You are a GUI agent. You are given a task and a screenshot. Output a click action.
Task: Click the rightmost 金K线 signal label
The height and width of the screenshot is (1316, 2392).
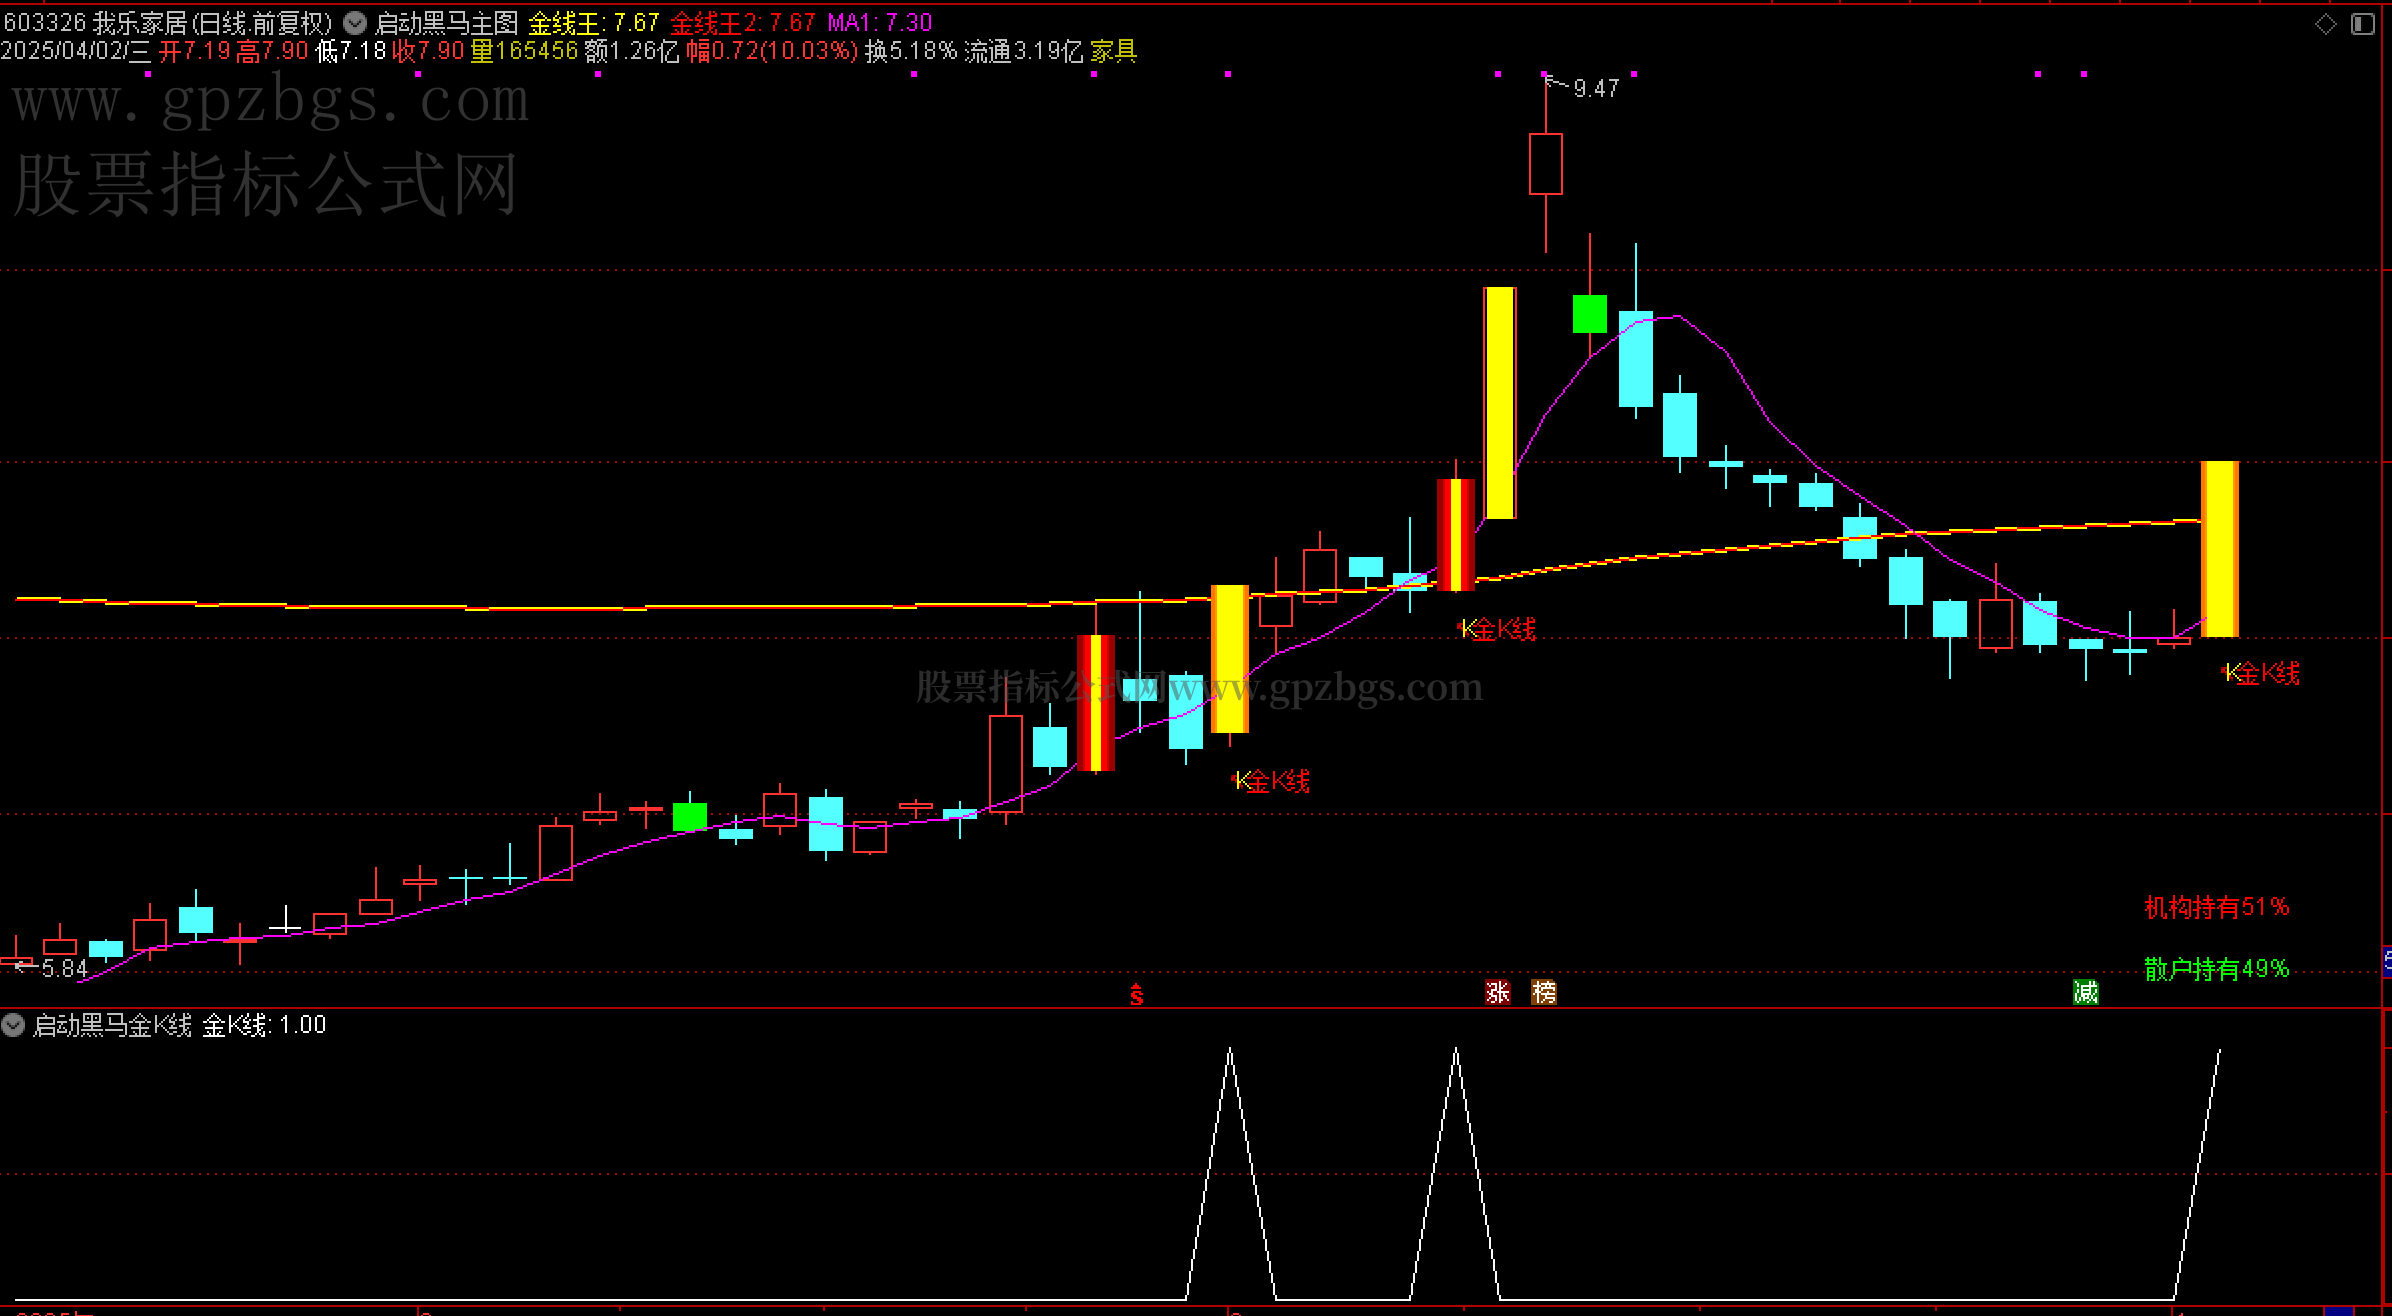(x=2262, y=673)
